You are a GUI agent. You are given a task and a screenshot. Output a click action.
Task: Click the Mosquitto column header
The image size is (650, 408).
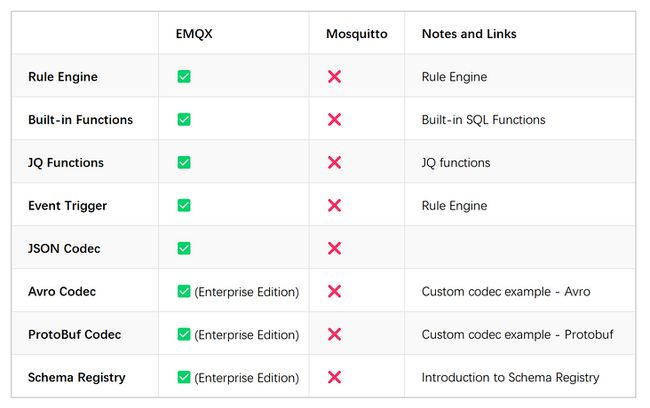pos(357,34)
